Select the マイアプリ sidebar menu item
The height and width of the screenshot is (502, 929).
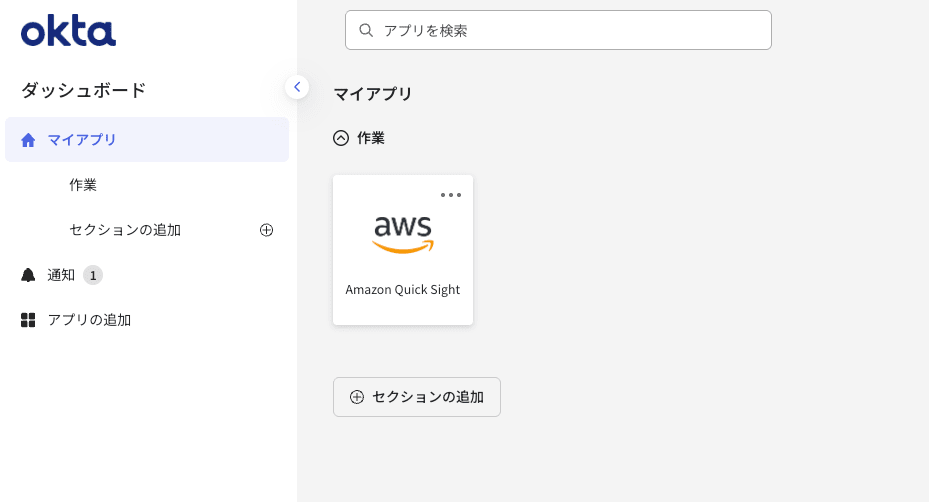82,140
